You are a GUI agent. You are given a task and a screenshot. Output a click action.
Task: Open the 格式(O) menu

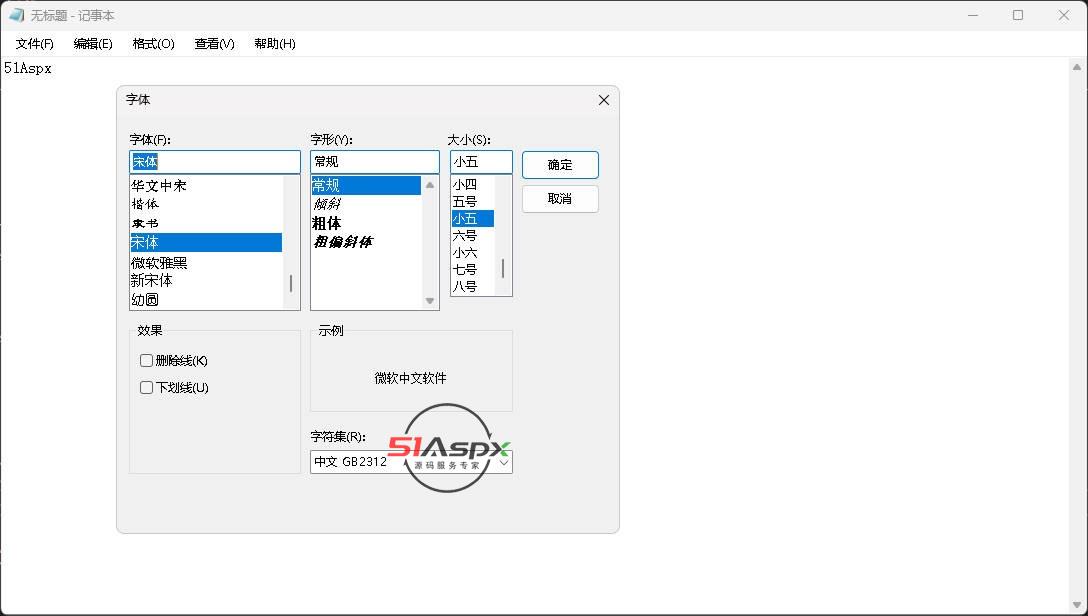pyautogui.click(x=153, y=44)
